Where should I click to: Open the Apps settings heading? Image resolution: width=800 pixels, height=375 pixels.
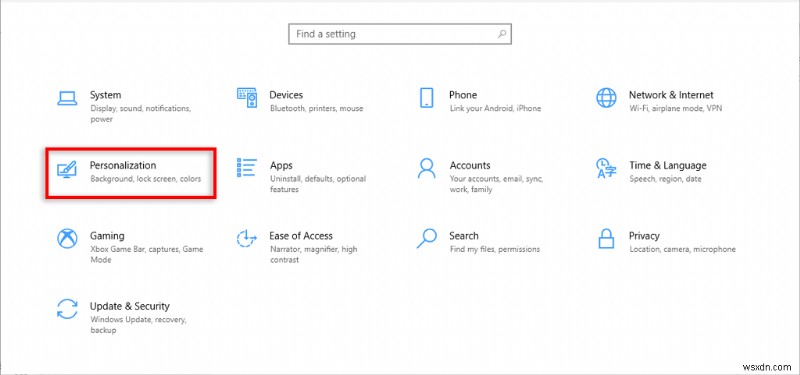click(x=281, y=166)
